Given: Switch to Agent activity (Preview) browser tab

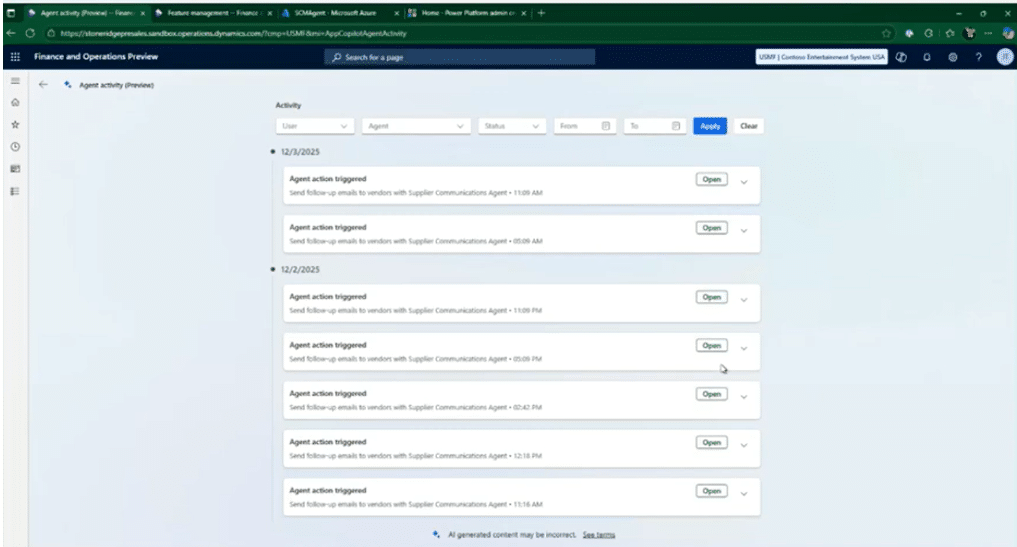Looking at the screenshot, I should point(86,13).
